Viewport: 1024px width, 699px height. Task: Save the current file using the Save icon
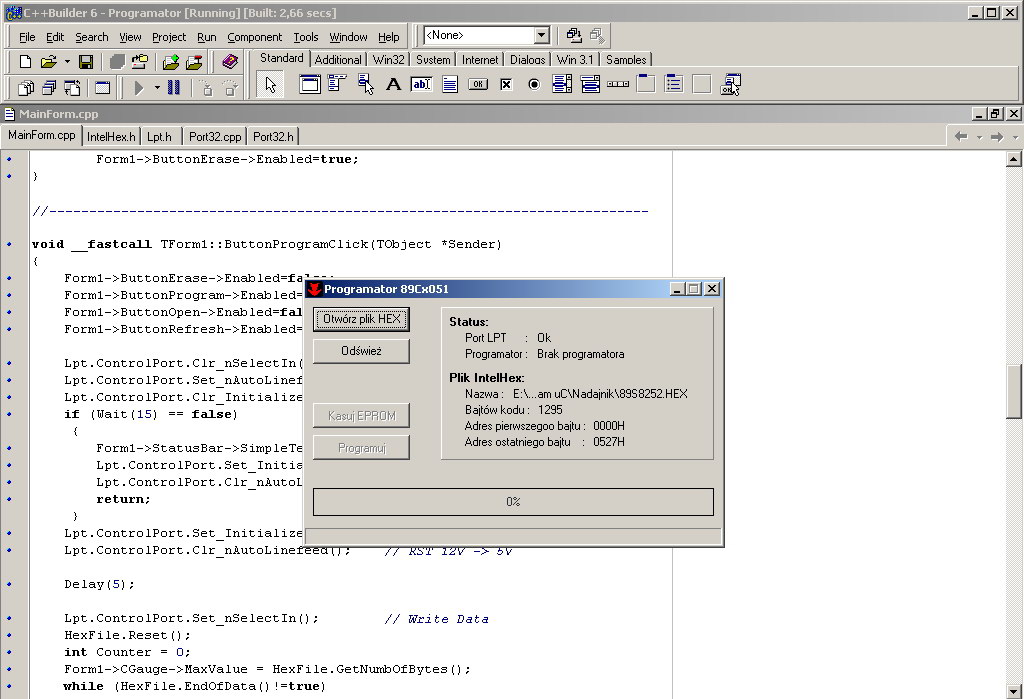(x=86, y=61)
